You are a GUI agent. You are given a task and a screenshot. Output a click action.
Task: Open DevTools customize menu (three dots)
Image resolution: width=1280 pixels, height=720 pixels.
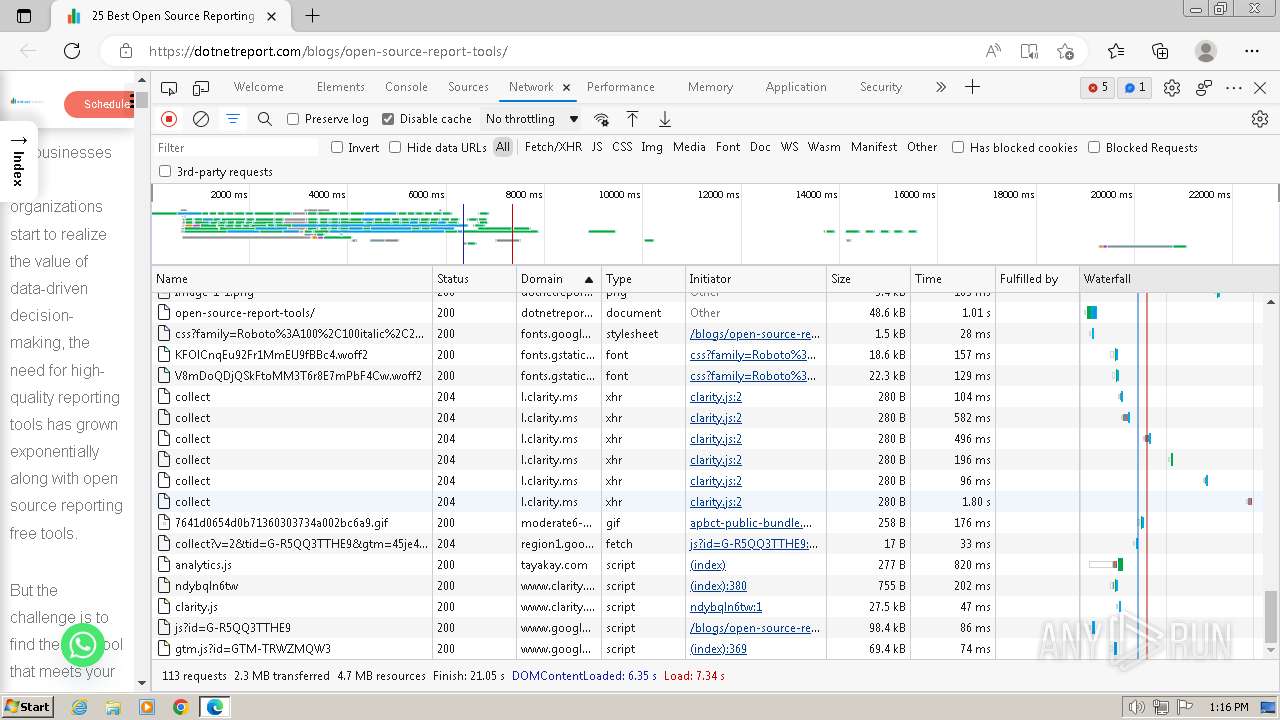pyautogui.click(x=1234, y=88)
